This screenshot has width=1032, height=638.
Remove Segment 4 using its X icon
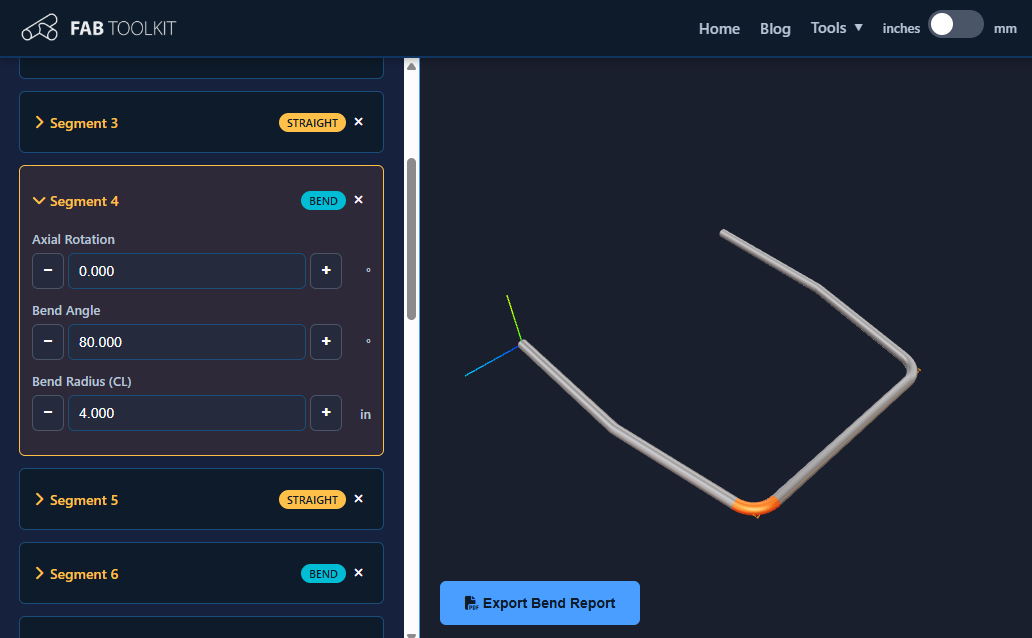point(358,199)
